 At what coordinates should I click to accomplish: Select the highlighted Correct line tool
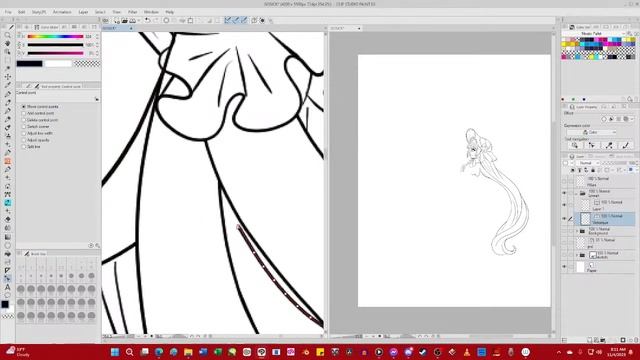pyautogui.click(x=8, y=278)
